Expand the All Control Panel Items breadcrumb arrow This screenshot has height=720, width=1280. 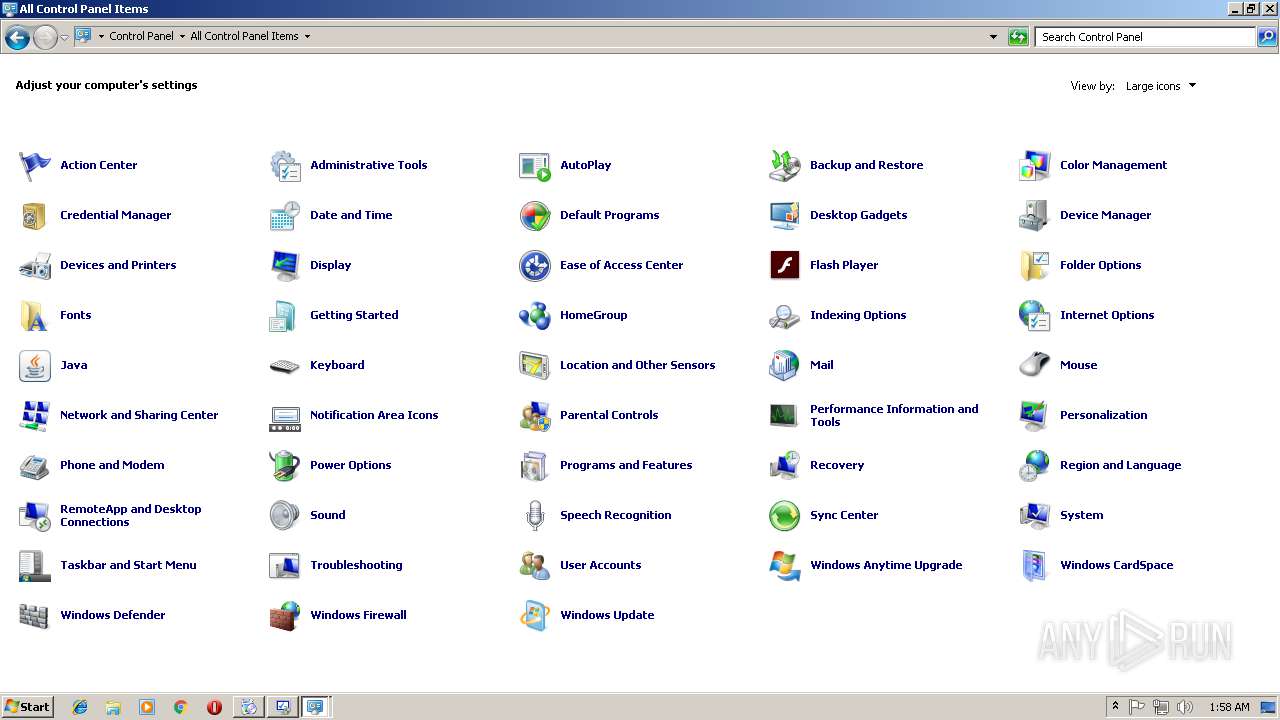[307, 36]
